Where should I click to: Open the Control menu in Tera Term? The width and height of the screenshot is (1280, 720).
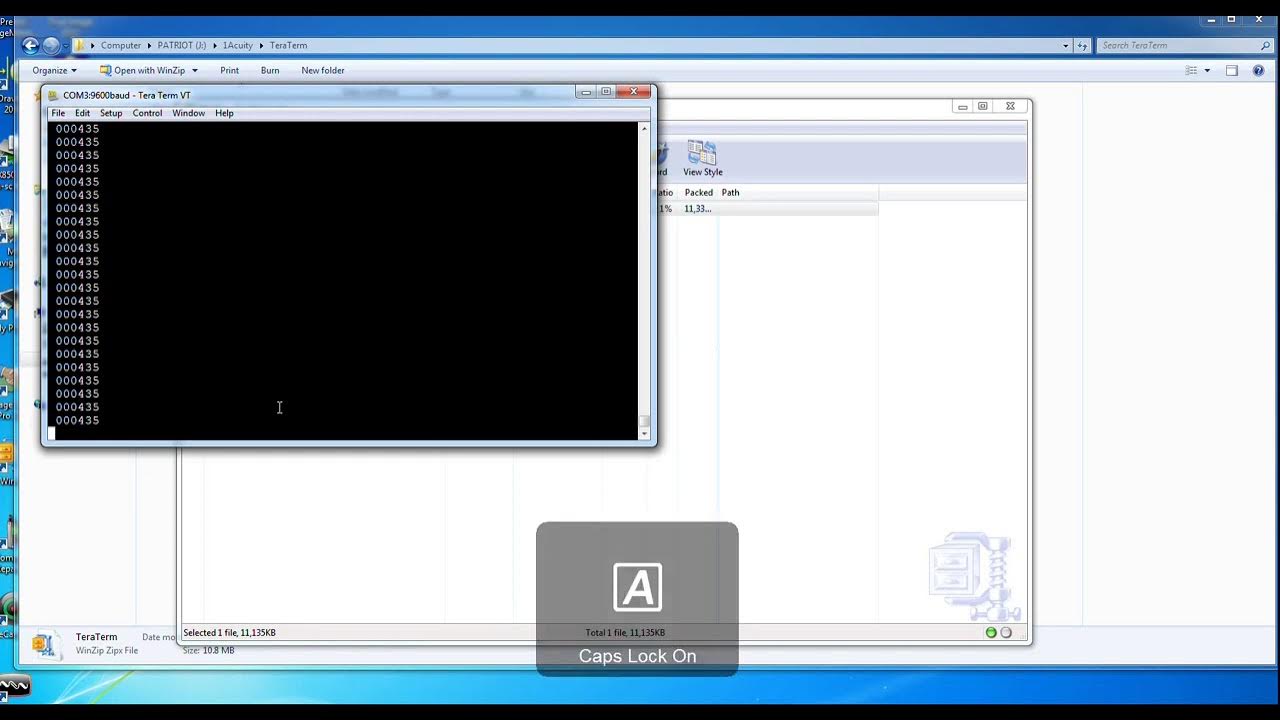click(147, 113)
